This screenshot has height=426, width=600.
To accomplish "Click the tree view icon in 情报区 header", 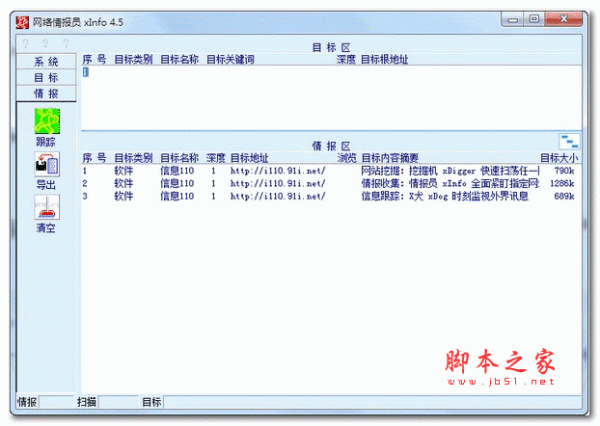I will click(569, 142).
